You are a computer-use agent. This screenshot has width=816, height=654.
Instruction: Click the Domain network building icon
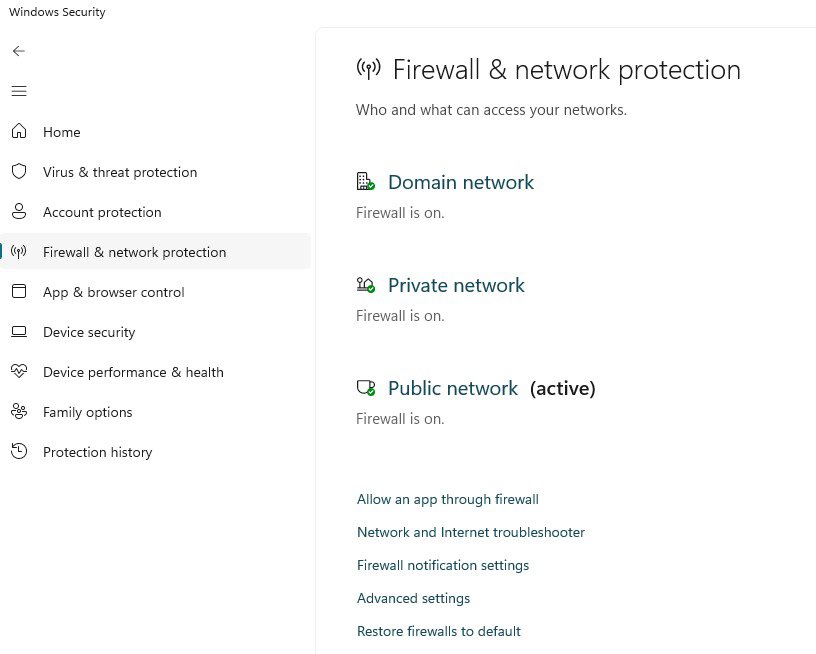[365, 182]
